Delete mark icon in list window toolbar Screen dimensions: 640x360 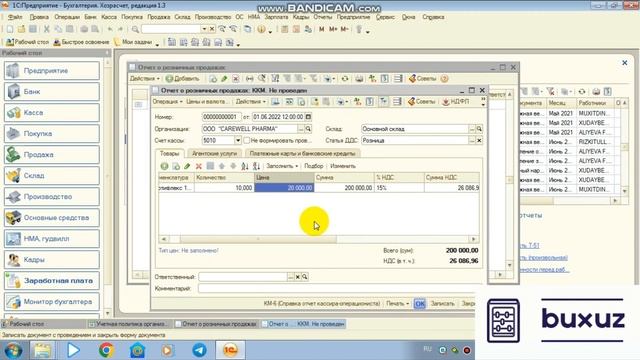point(236,78)
